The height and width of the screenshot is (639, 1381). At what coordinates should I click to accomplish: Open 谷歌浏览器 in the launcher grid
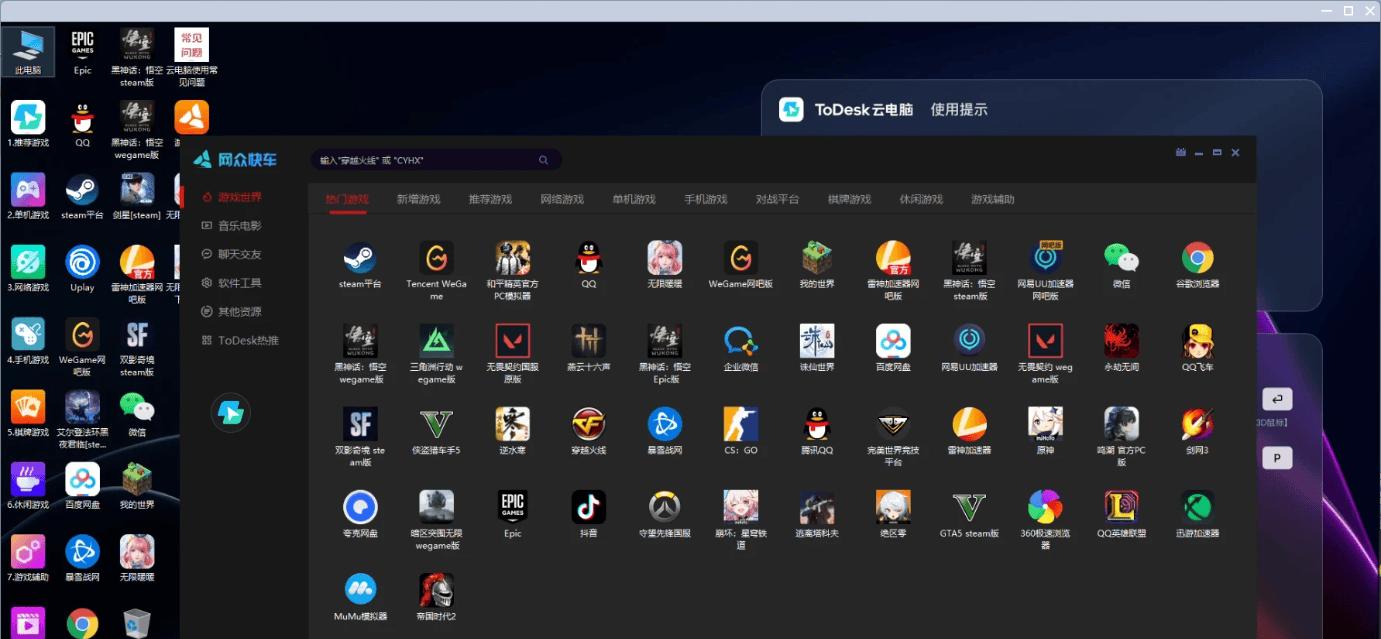click(x=1197, y=258)
